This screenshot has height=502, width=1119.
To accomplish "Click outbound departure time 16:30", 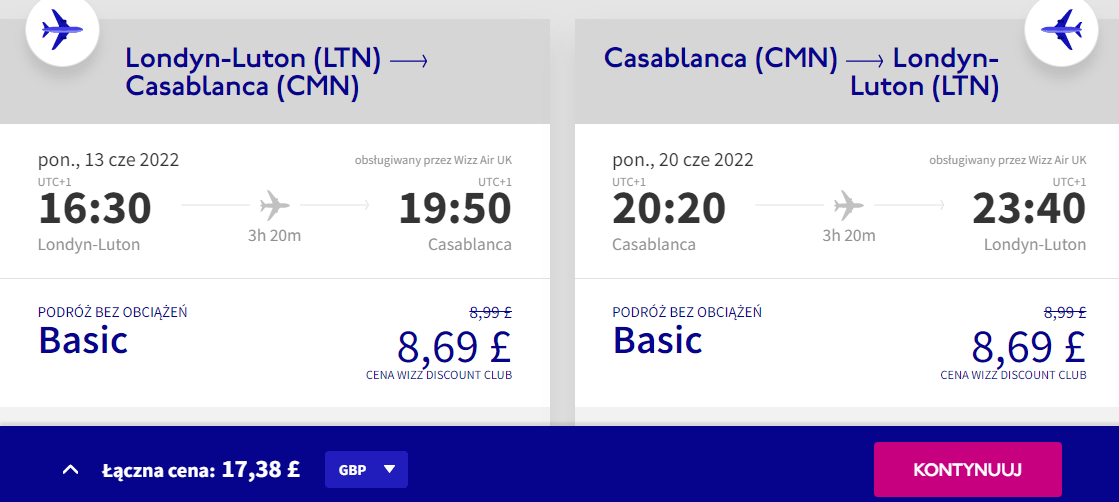I will tap(95, 209).
